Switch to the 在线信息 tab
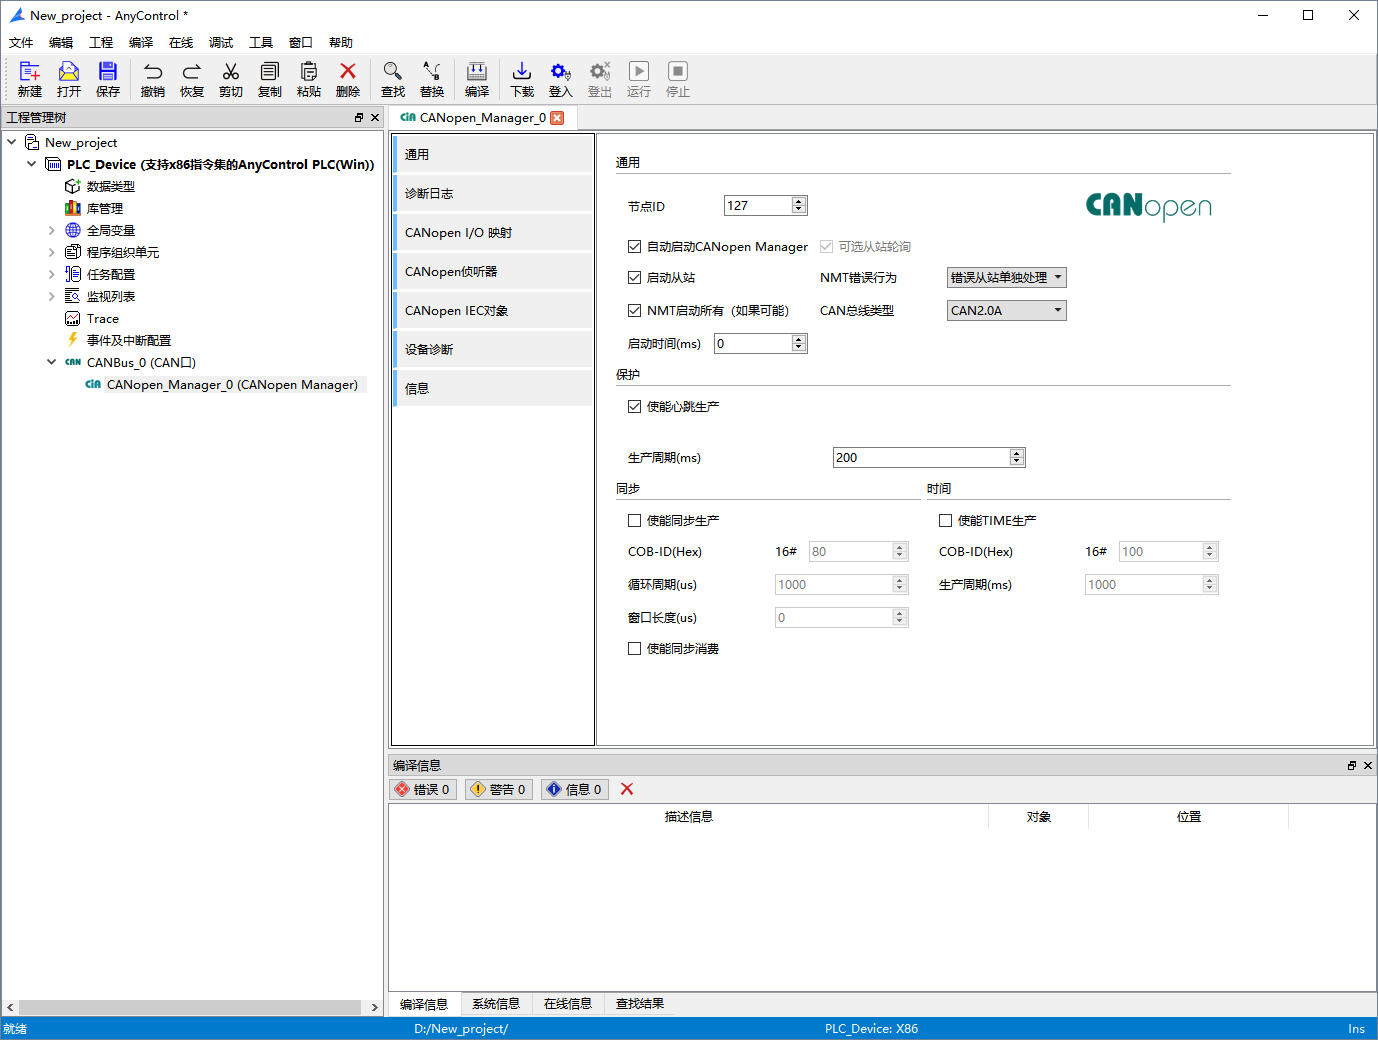Image resolution: width=1378 pixels, height=1040 pixels. [x=568, y=1004]
